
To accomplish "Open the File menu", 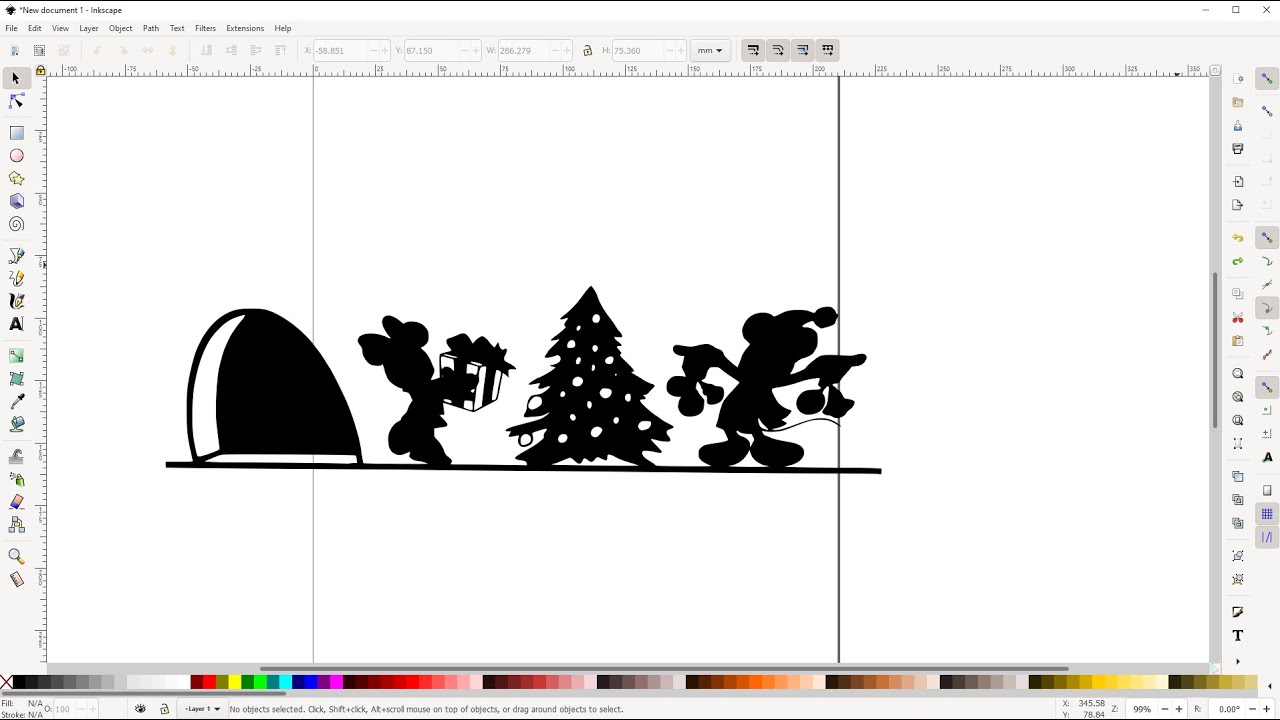I will [11, 28].
